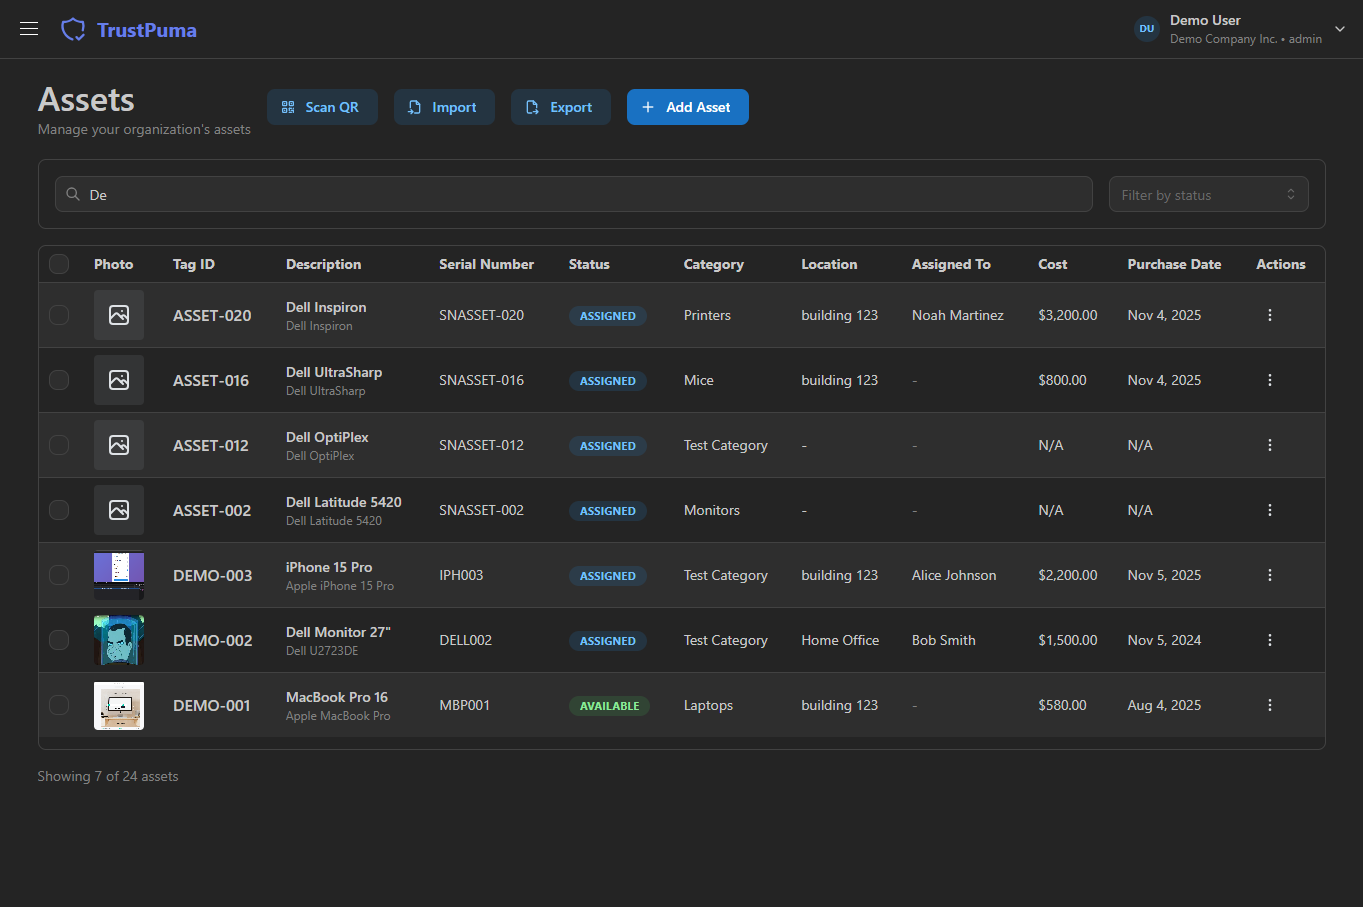Check the checkbox next to DEMO-001
Viewport: 1363px width, 907px height.
point(58,705)
